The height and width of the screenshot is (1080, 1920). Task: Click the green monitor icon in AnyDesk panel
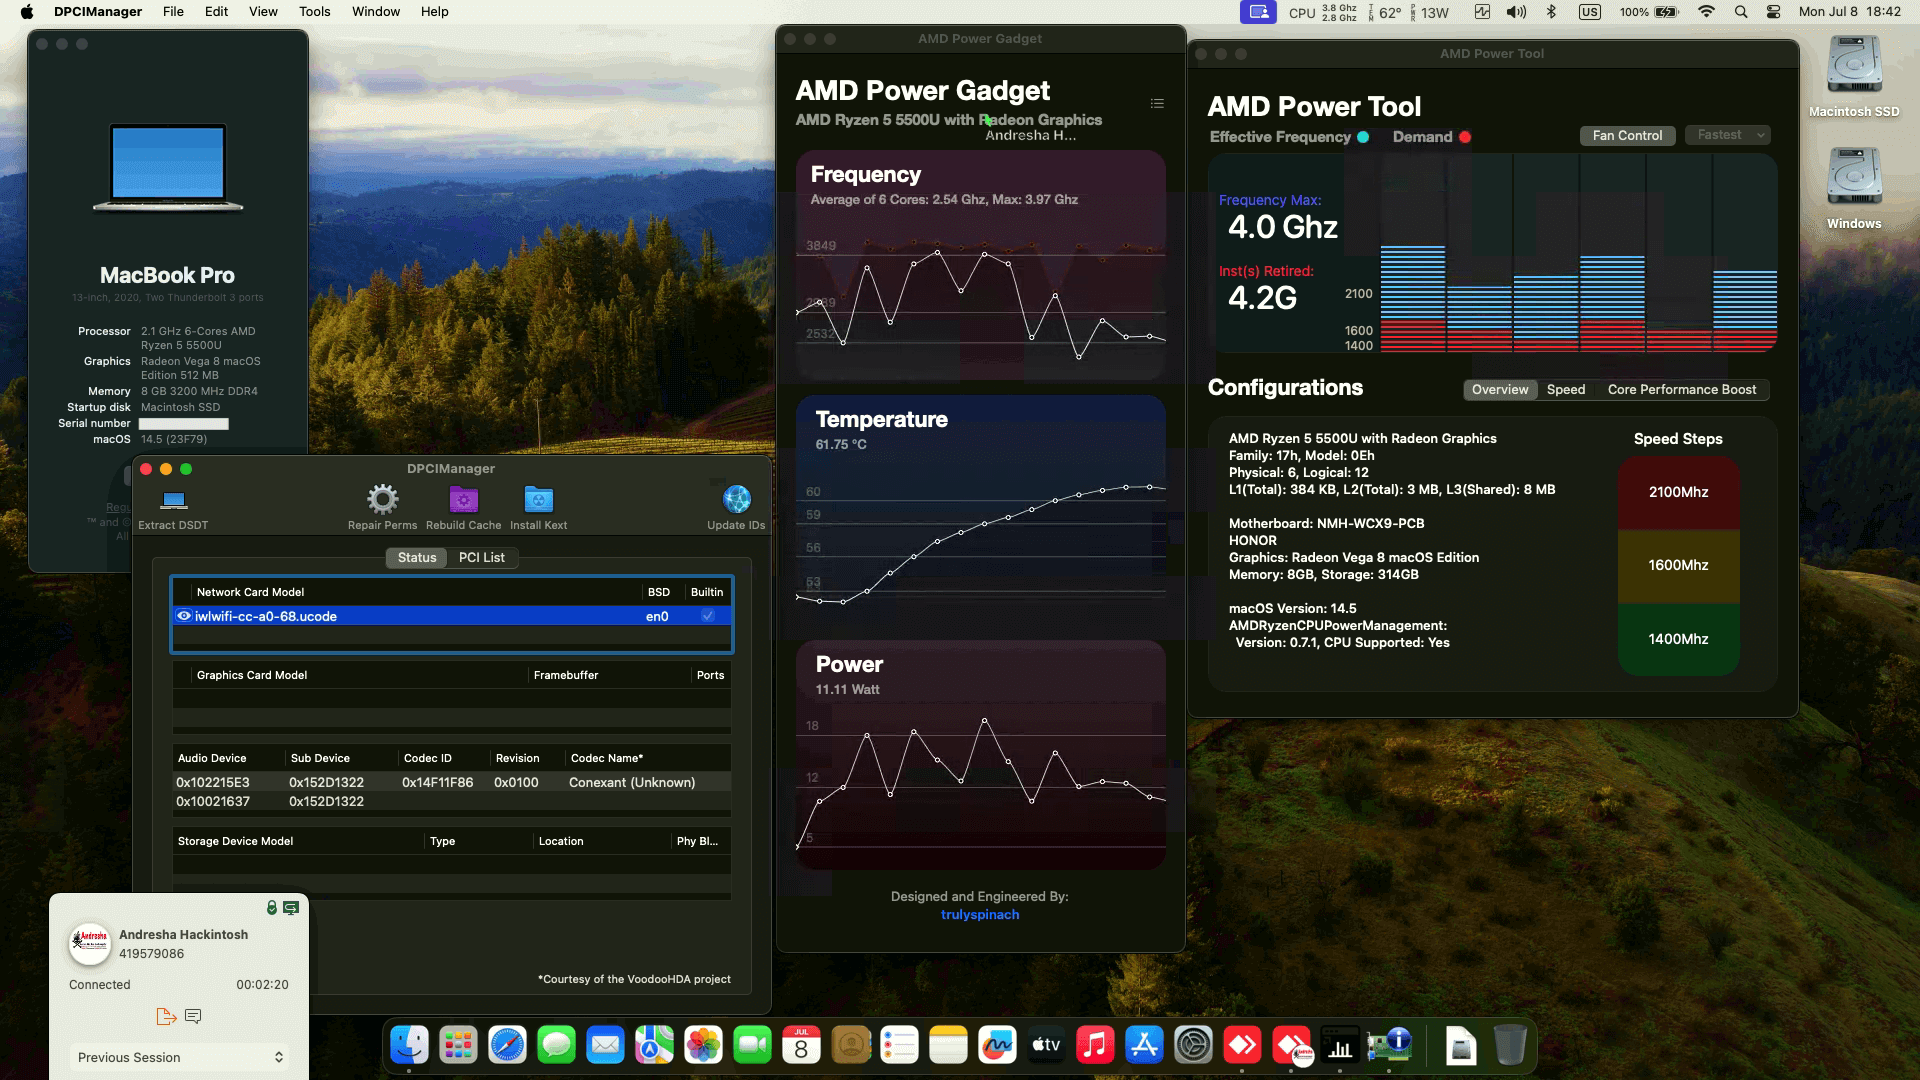(291, 907)
